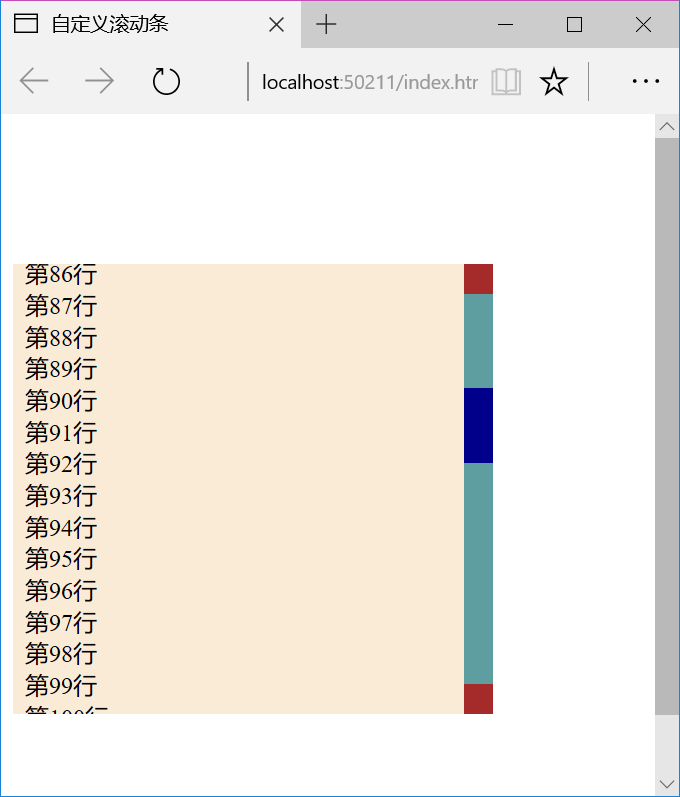Select the 自定义滚动条 tab
Viewport: 680px width, 797px height.
pyautogui.click(x=151, y=24)
